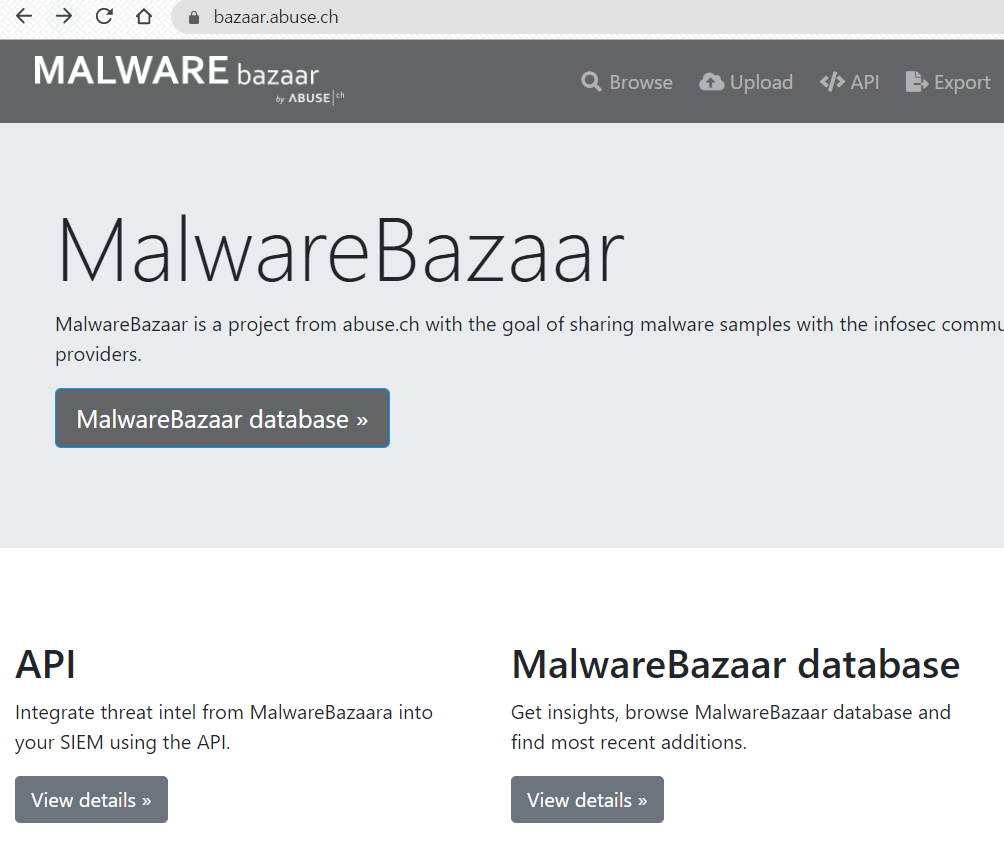Viewport: 1004px width, 841px height.
Task: Go back with the browser back arrow
Action: coord(24,17)
